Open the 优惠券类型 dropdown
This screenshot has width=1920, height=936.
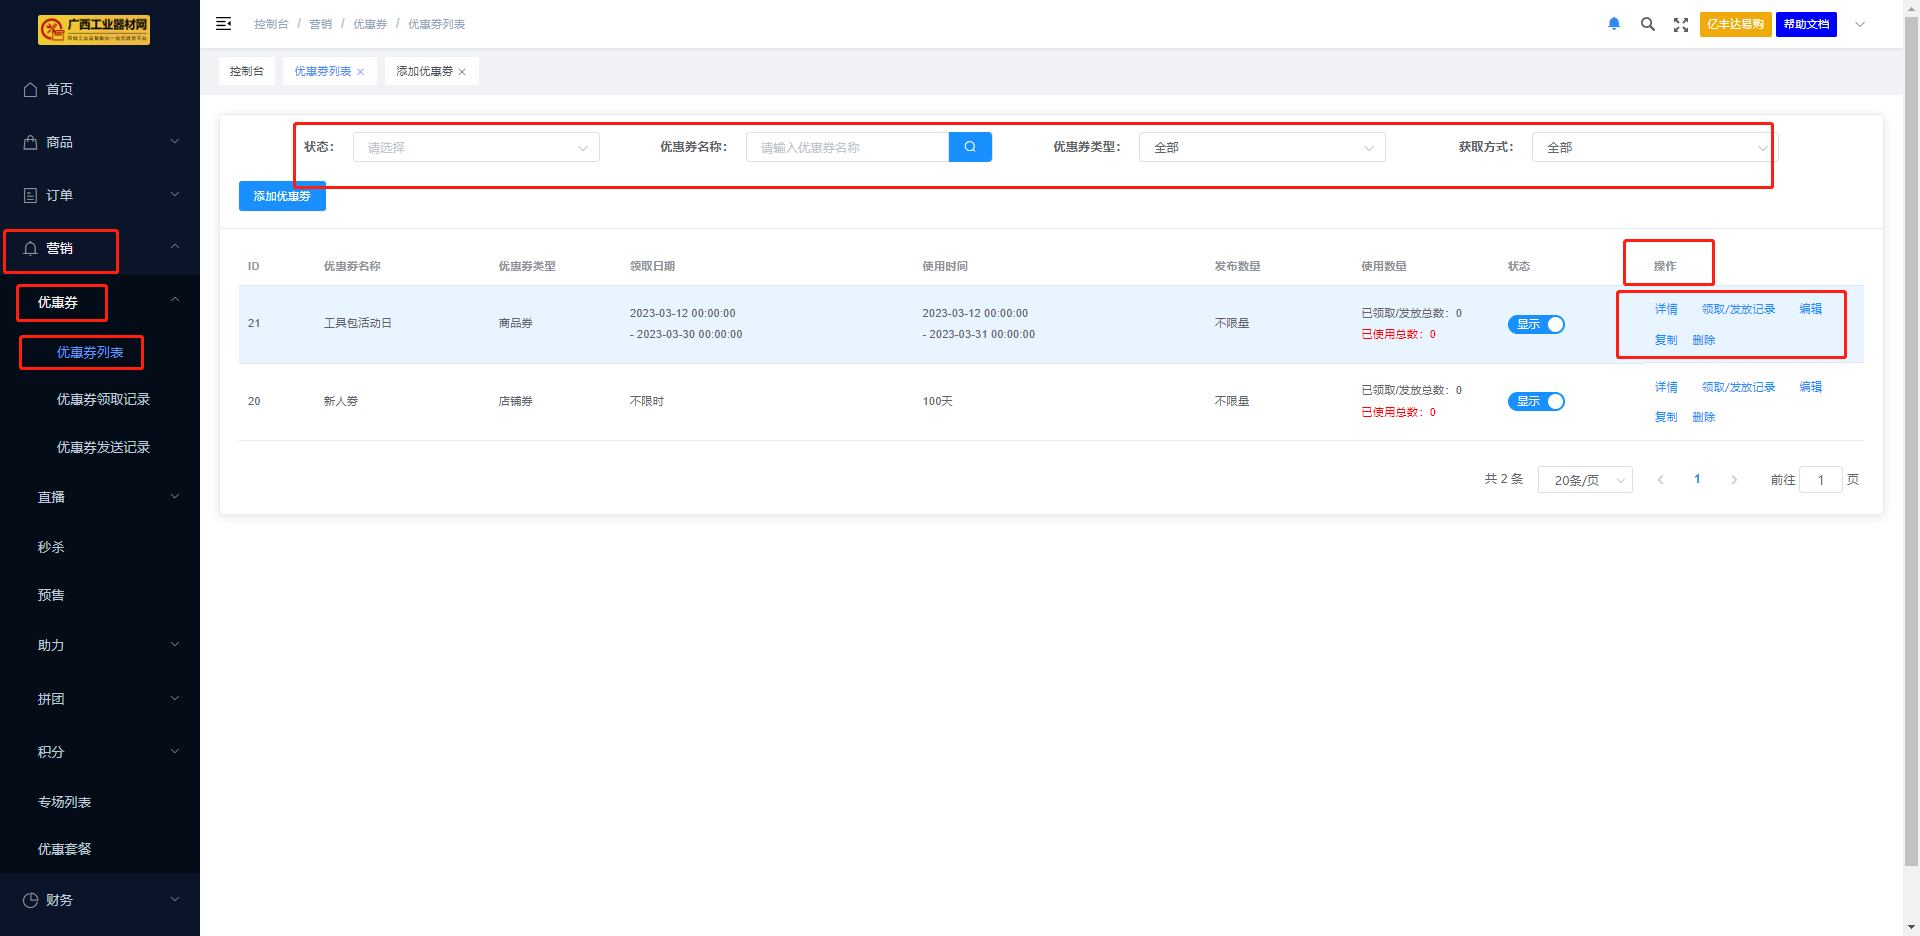[x=1261, y=147]
